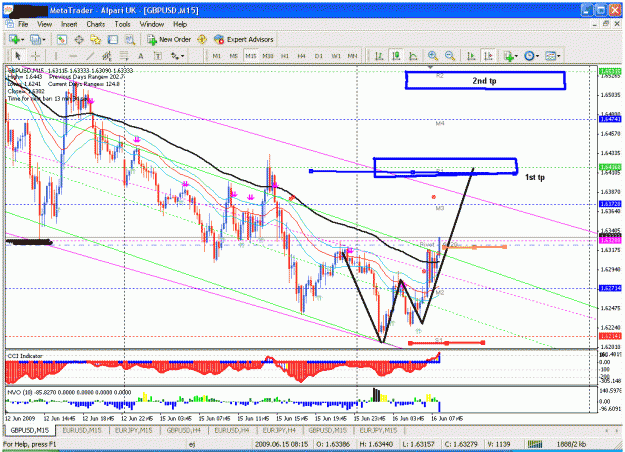The width and height of the screenshot is (625, 452).
Task: Switch timeframe to M1
Action: [x=216, y=56]
